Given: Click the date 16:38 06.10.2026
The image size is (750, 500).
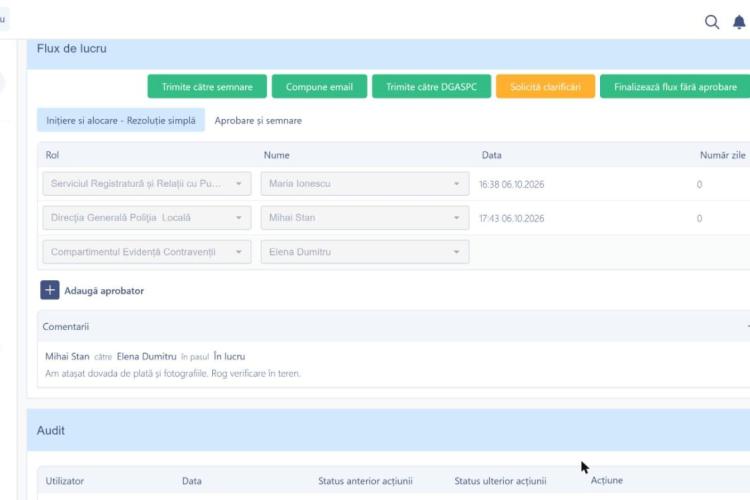Looking at the screenshot, I should [511, 184].
